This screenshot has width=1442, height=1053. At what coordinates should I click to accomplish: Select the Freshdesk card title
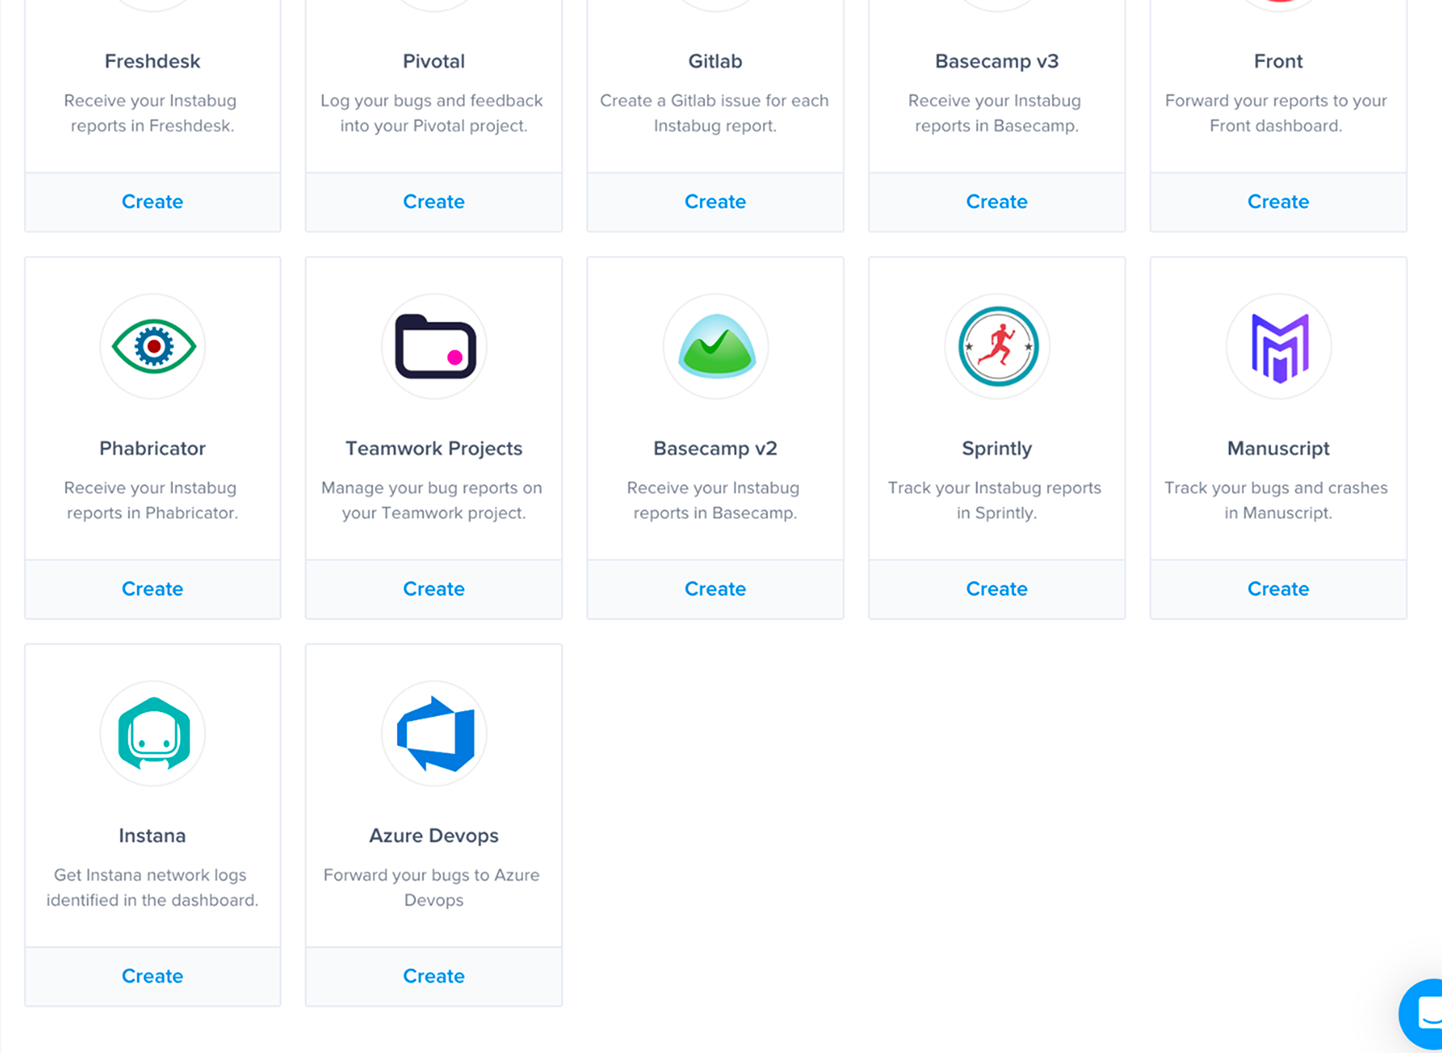152,61
